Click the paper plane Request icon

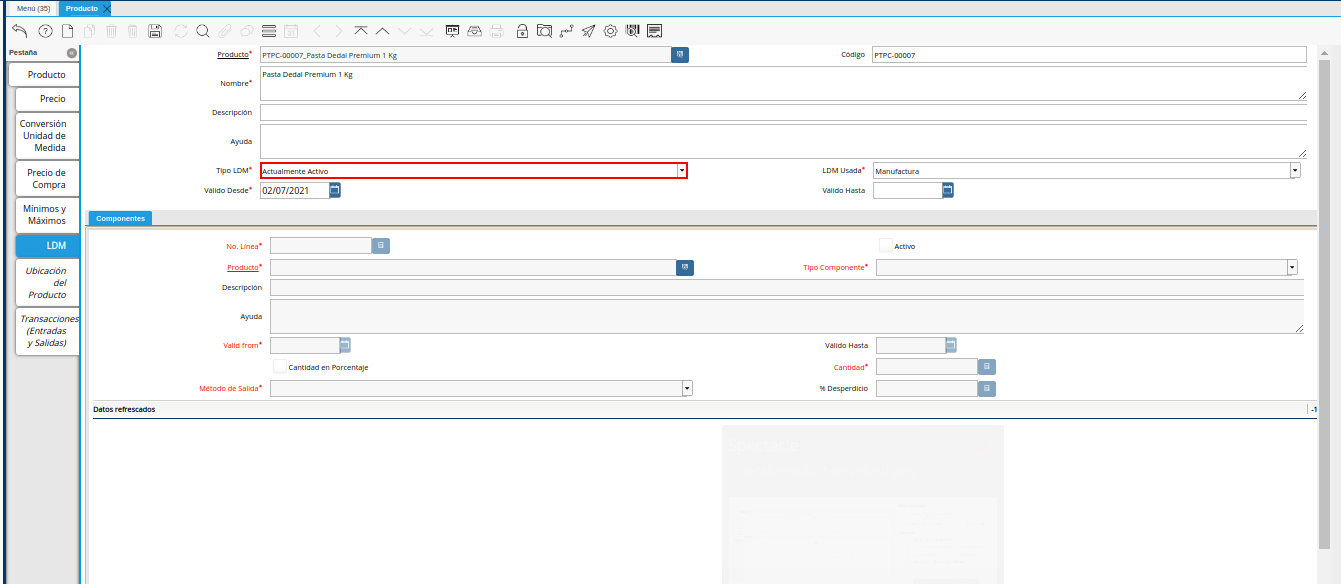pyautogui.click(x=589, y=31)
